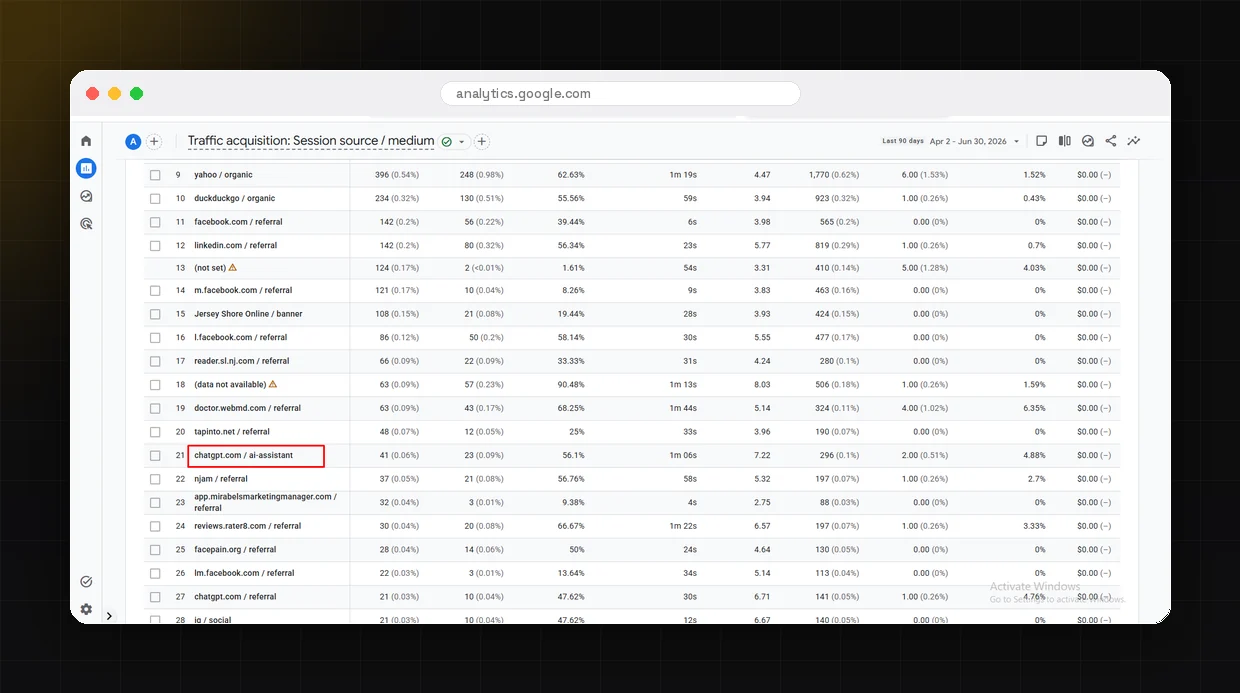The width and height of the screenshot is (1240, 693).
Task: Click the 'reader.sl.nj.com / referral' label
Action: coord(242,361)
